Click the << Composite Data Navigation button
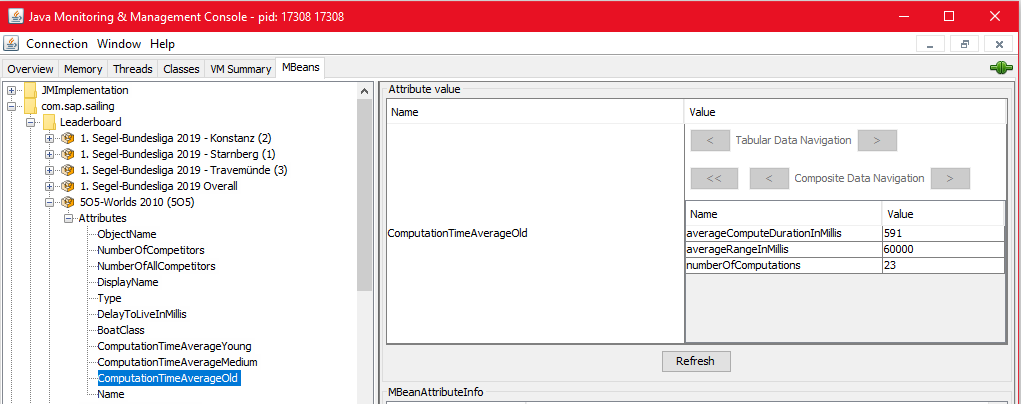 click(714, 179)
